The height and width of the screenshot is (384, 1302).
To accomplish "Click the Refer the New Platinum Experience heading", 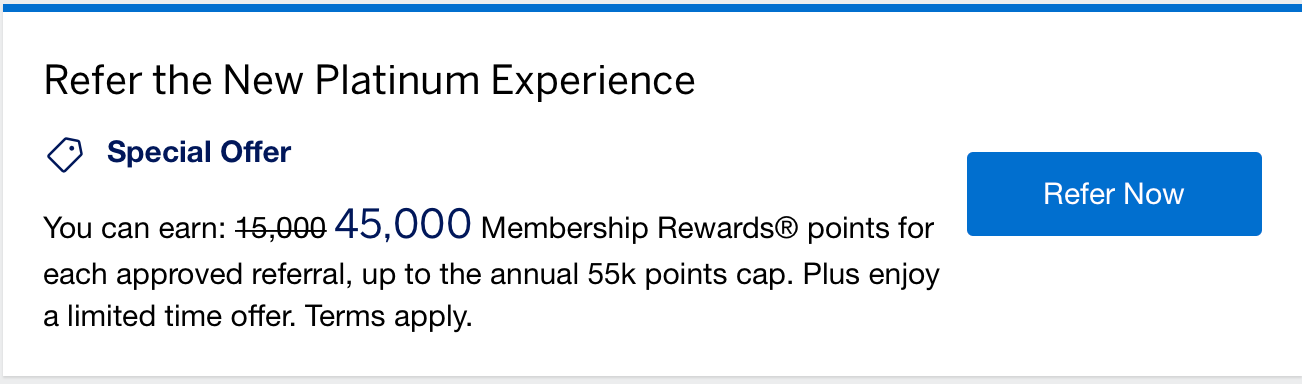I will [369, 80].
